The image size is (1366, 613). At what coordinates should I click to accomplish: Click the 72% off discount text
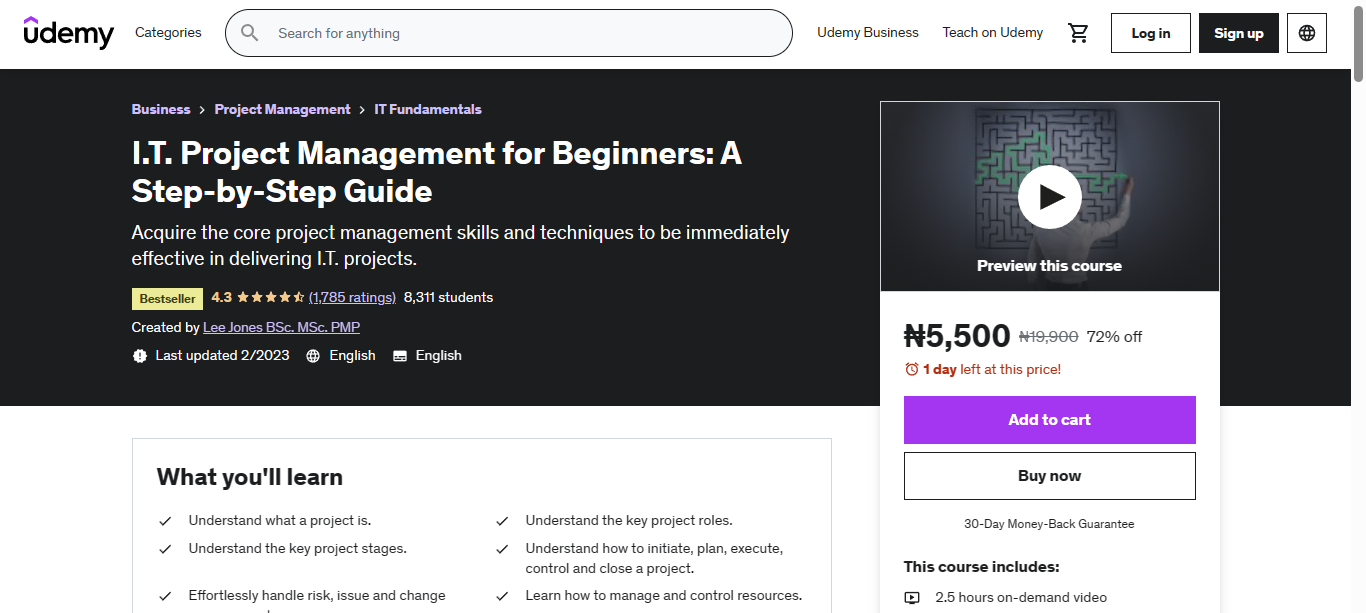tap(1115, 337)
